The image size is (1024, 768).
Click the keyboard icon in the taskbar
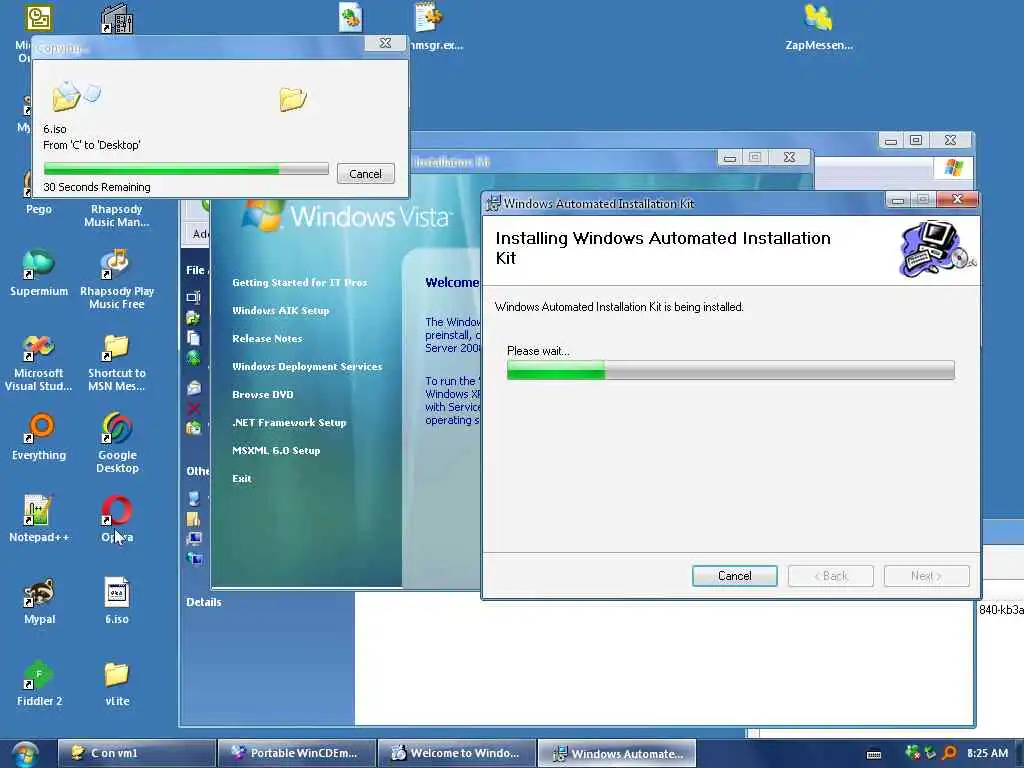pos(874,754)
